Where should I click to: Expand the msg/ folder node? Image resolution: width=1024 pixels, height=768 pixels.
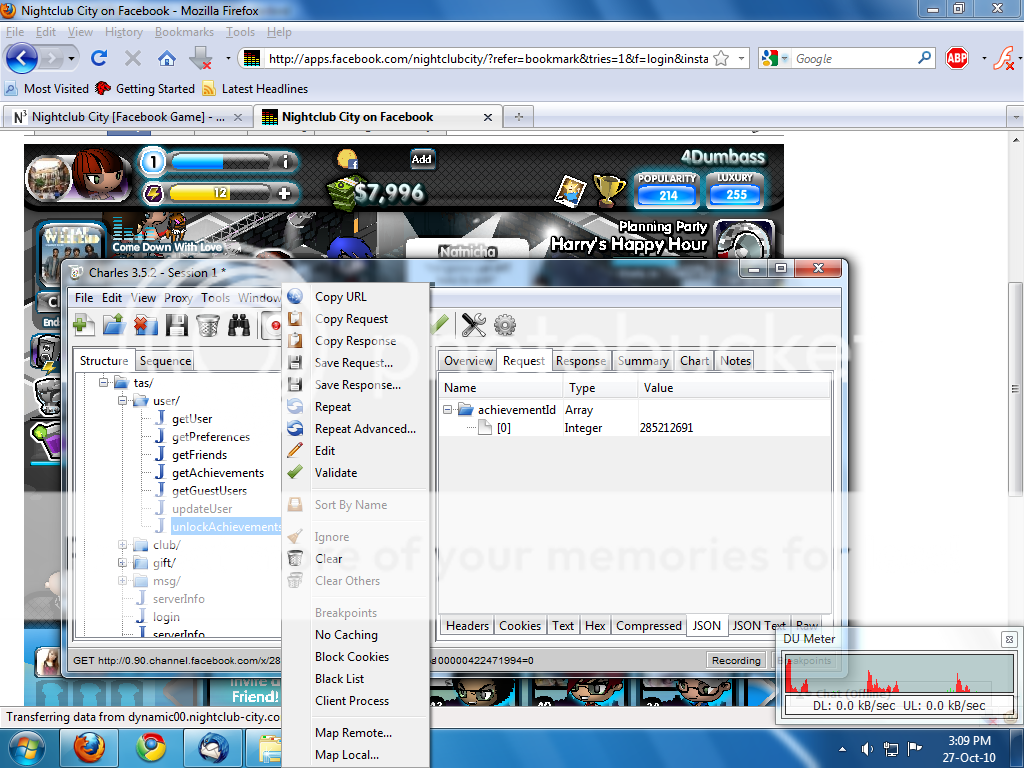point(122,581)
